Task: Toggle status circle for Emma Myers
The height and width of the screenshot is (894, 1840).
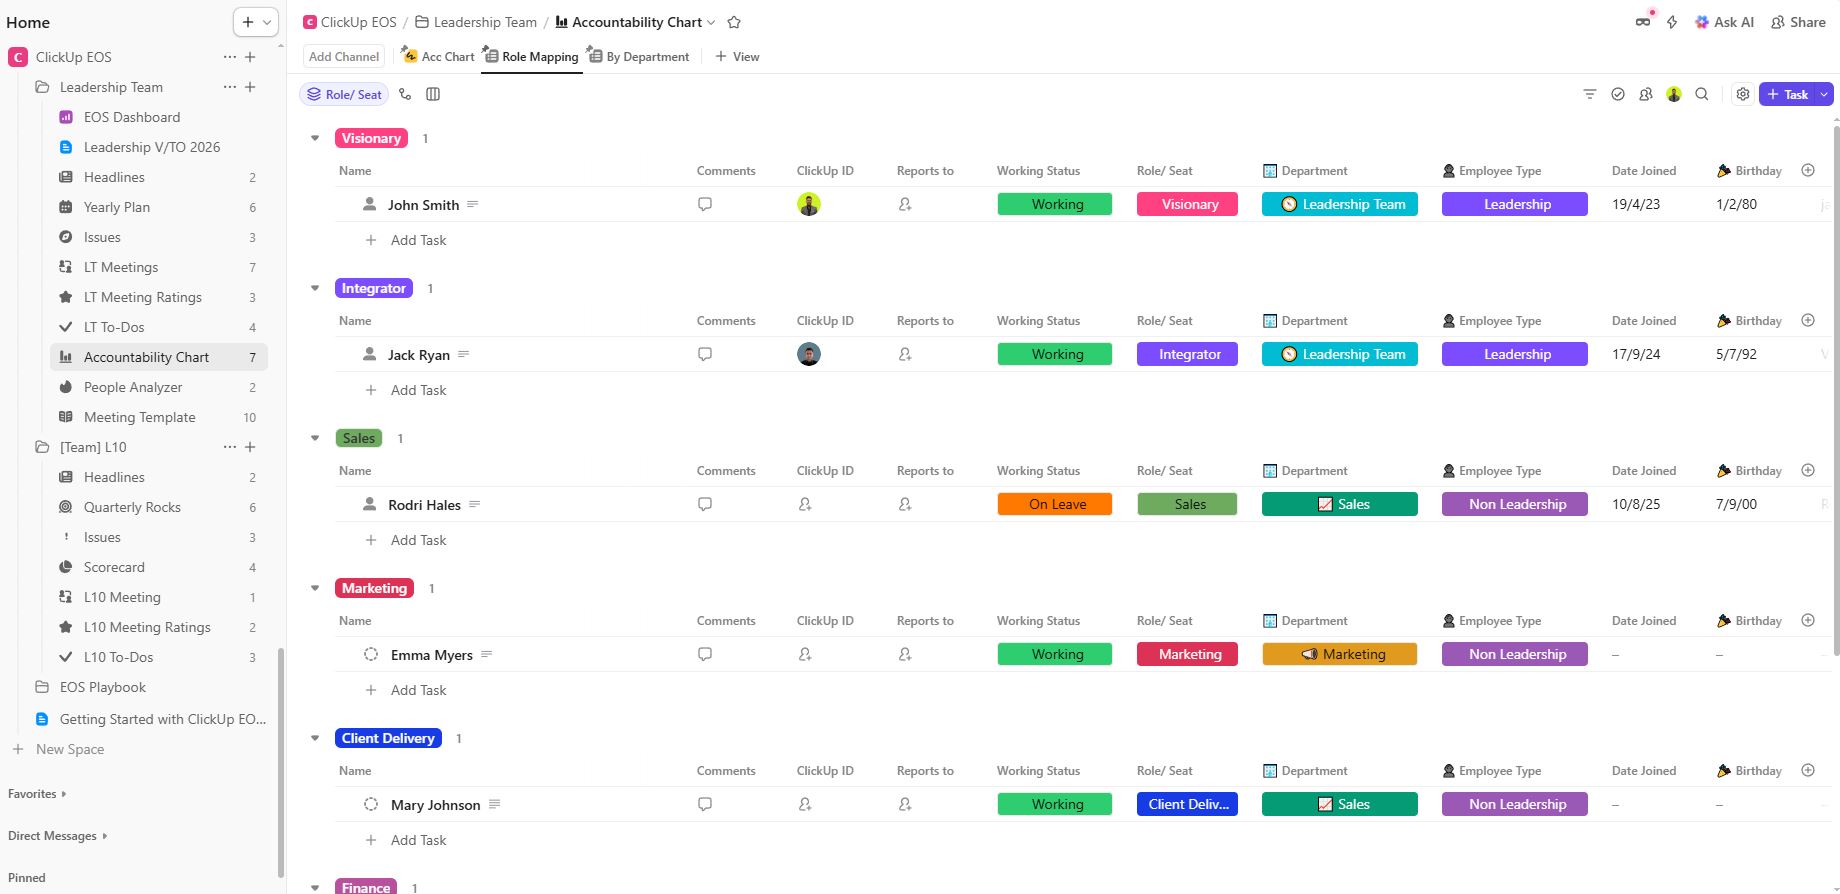Action: point(371,654)
